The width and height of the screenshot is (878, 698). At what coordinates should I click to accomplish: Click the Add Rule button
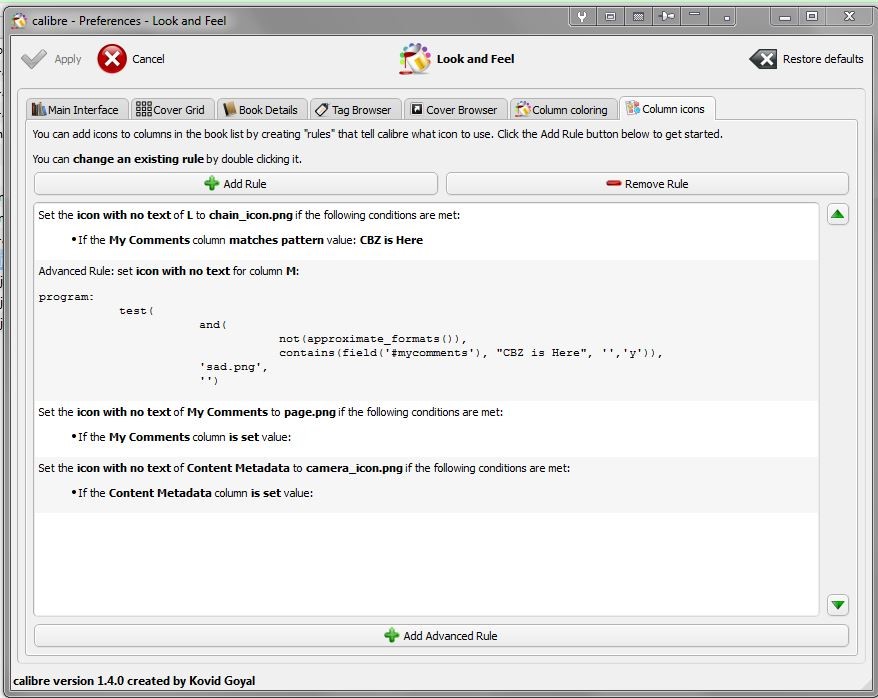point(236,184)
